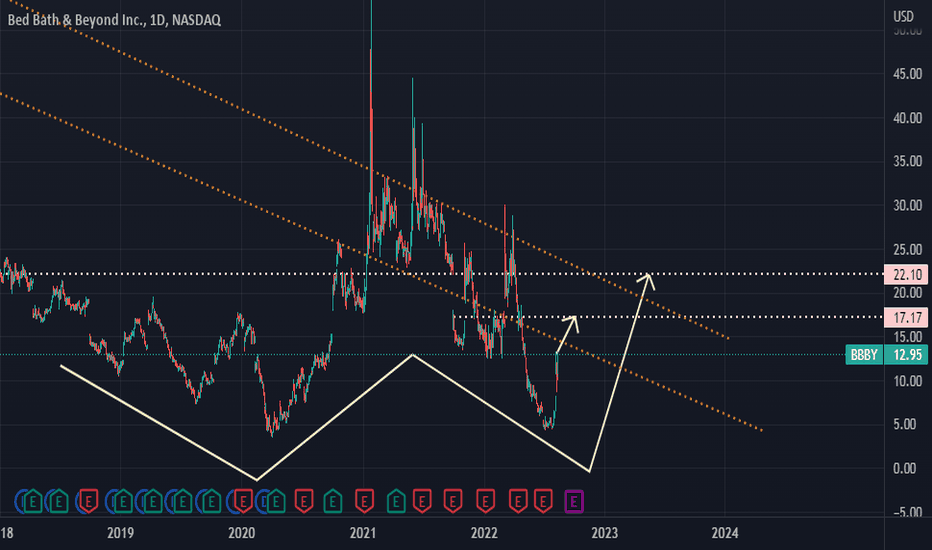Click the BBBY ticker tag on price axis
The width and height of the screenshot is (932, 550).
click(x=864, y=355)
